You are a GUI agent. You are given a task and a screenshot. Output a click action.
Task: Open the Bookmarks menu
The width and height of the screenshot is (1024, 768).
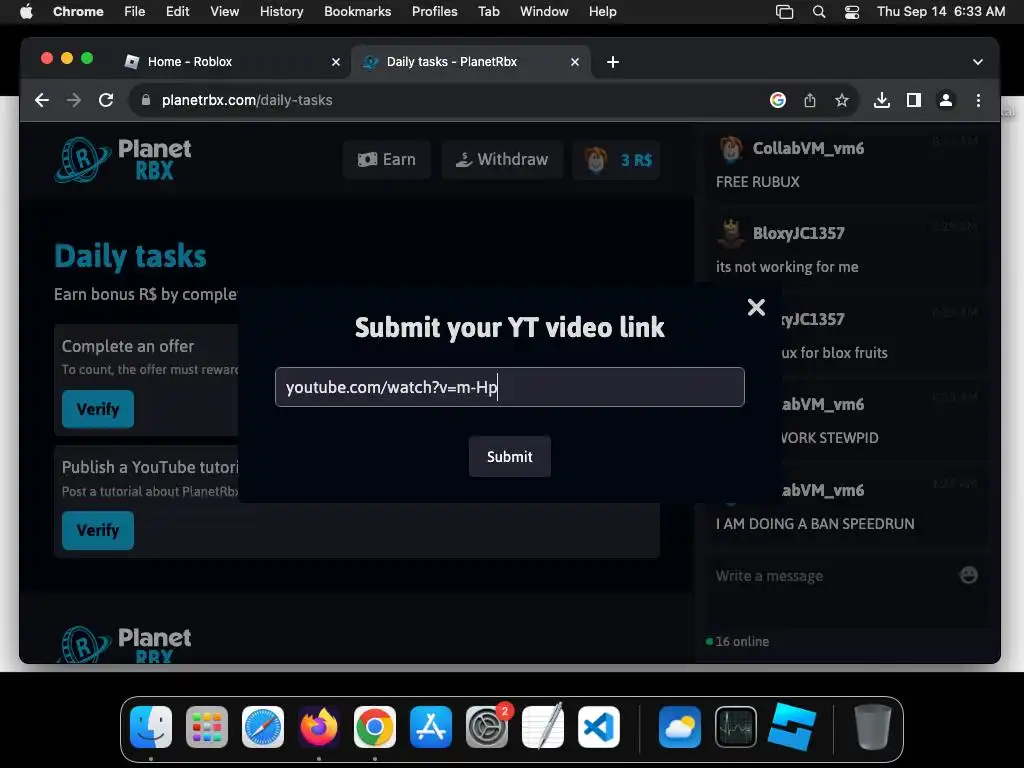(x=357, y=11)
